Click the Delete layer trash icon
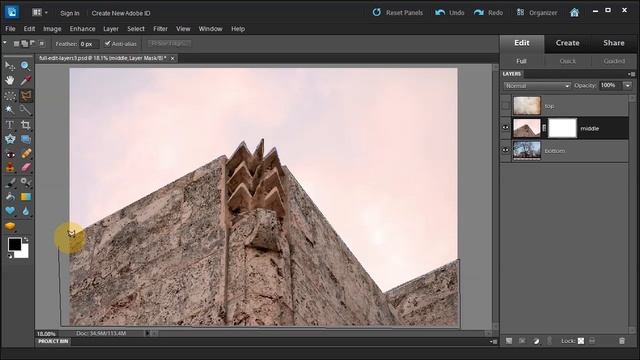Screen dimensions: 640x360 point(622,341)
